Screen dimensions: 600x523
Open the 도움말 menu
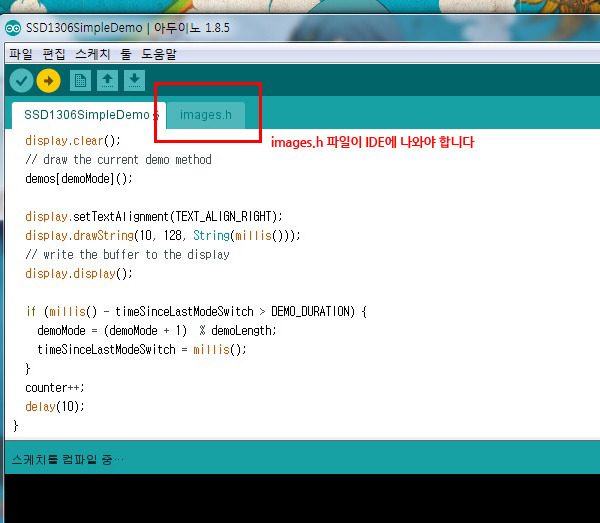click(159, 54)
